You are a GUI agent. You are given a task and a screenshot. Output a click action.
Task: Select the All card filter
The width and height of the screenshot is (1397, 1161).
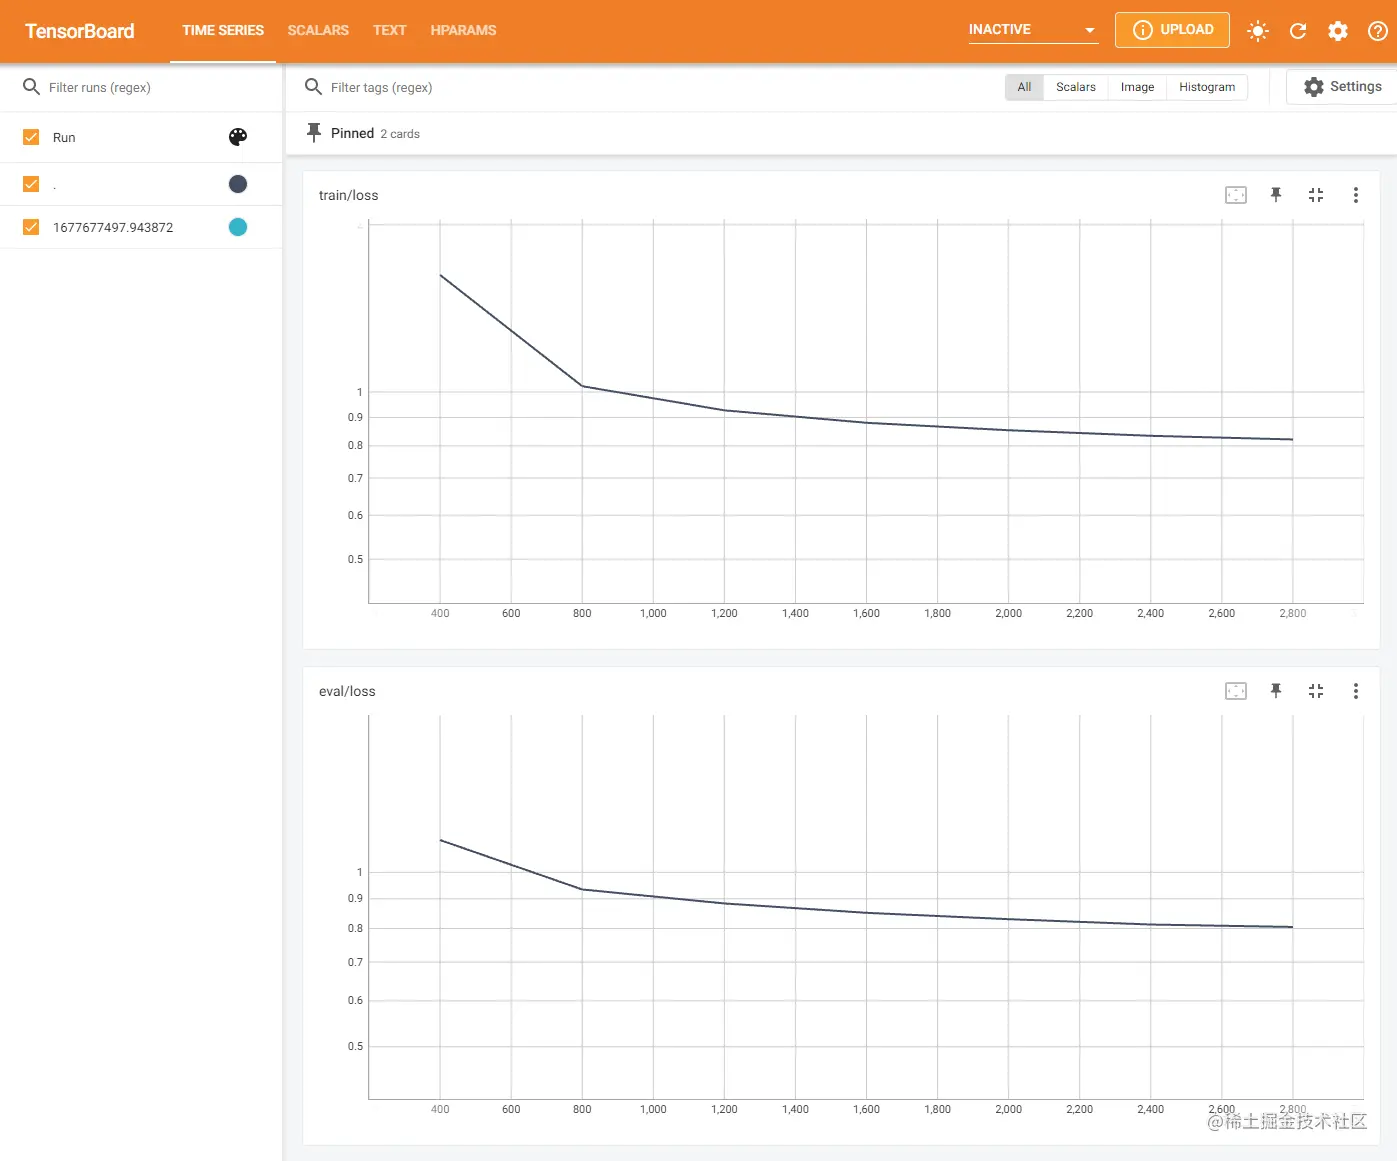click(x=1024, y=87)
